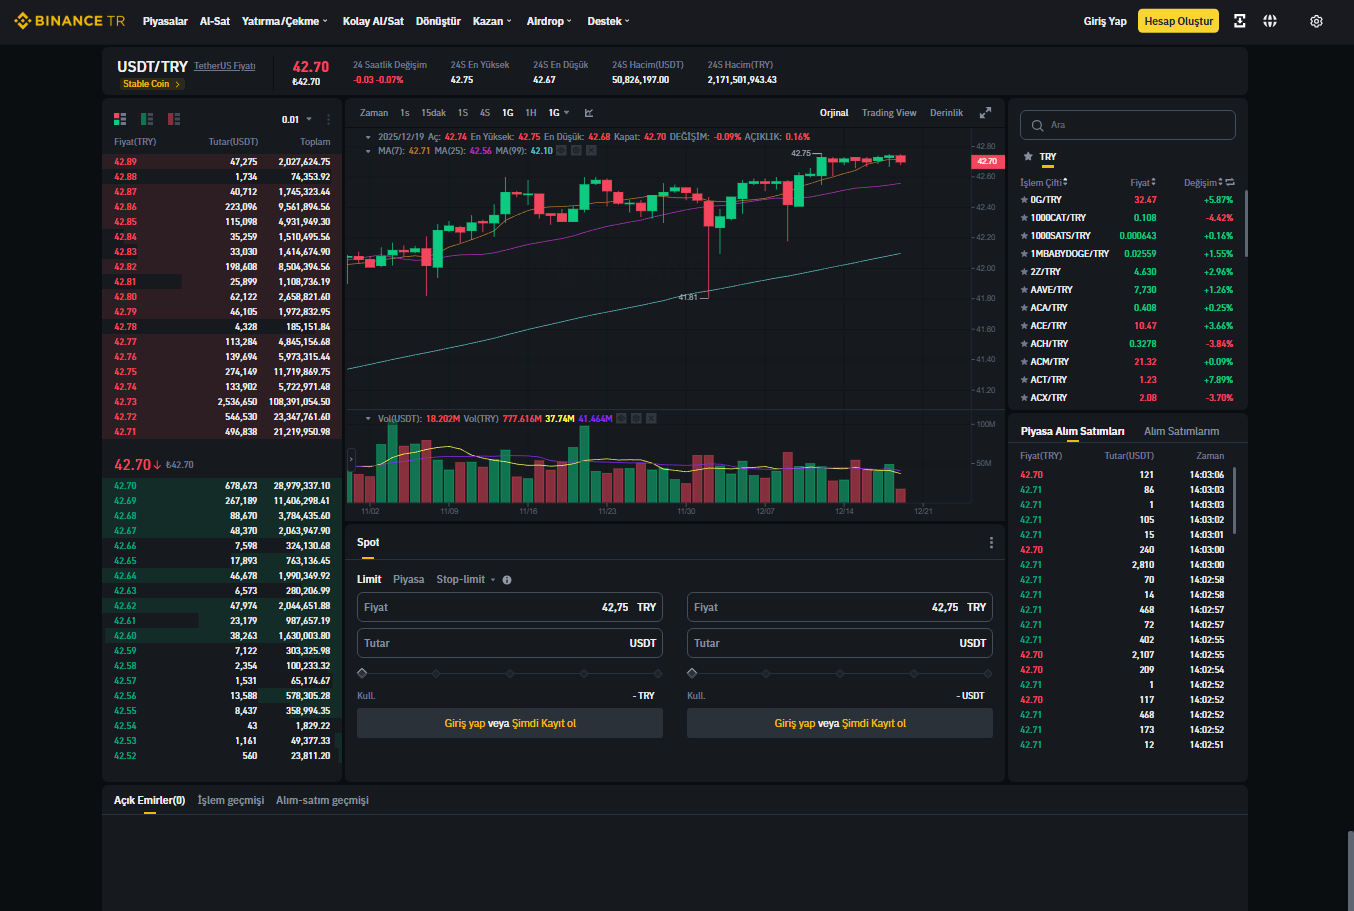Open the Alım-satım geçmişi tab
This screenshot has width=1354, height=911.
coord(322,801)
